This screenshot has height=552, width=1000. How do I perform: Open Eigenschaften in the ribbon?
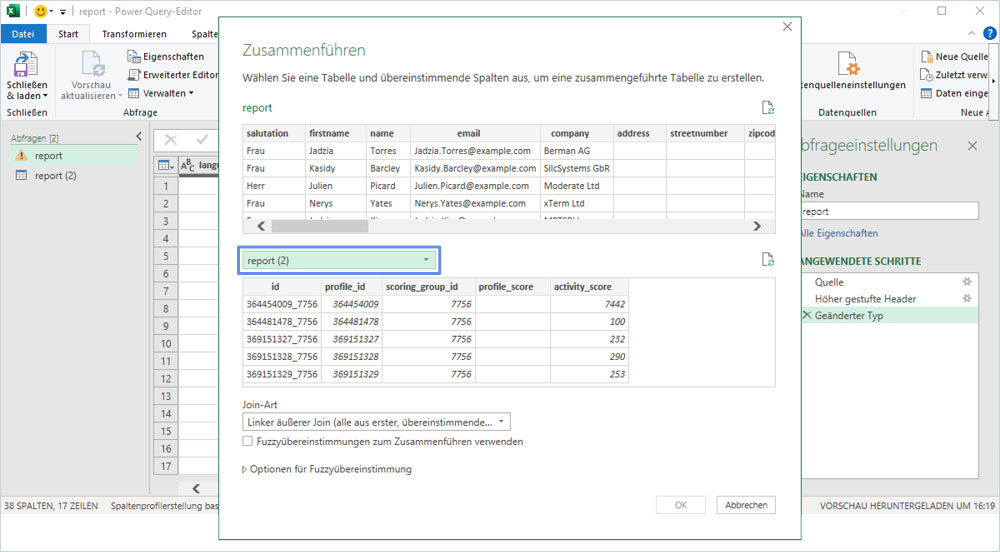(166, 57)
